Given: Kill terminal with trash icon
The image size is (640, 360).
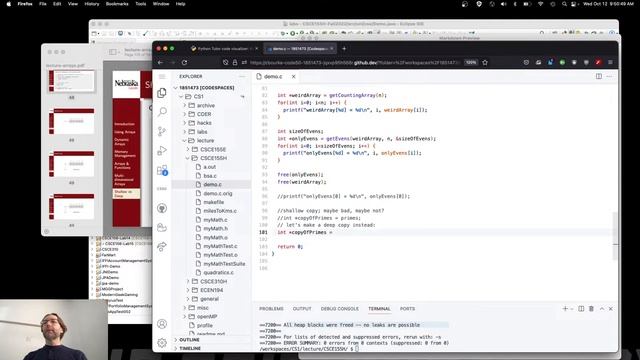Looking at the screenshot, I should [x=591, y=309].
